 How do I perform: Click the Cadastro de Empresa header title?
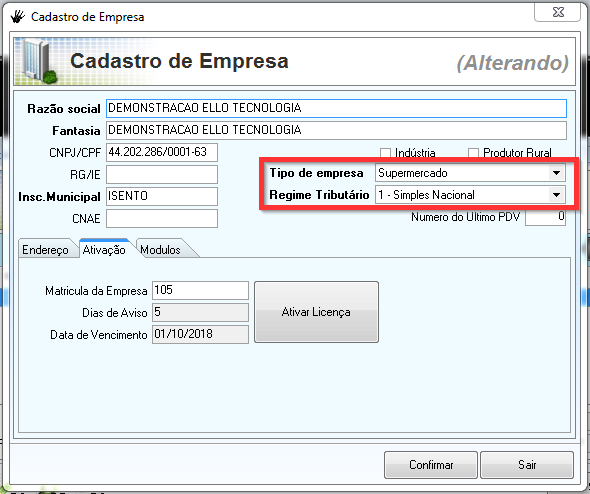click(179, 61)
